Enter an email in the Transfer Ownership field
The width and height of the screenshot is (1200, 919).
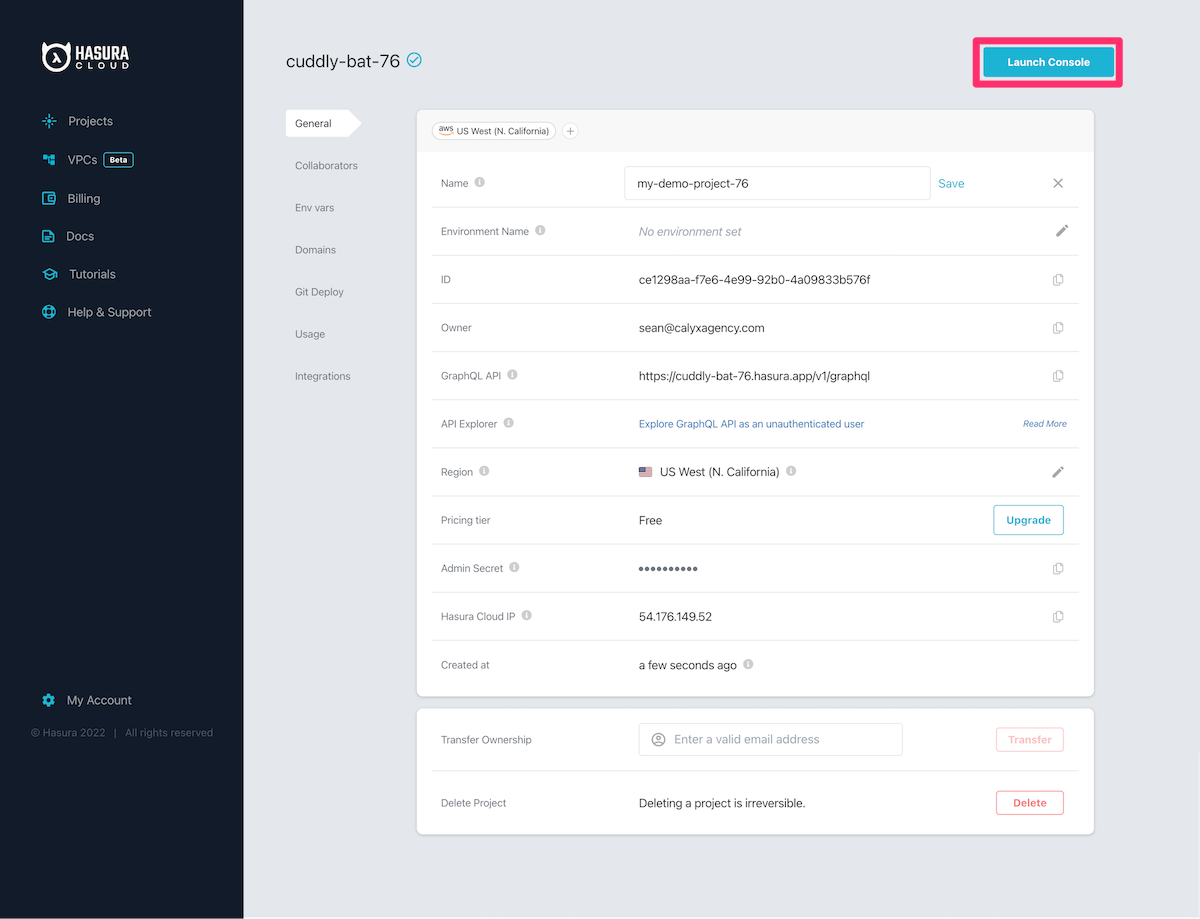[770, 739]
